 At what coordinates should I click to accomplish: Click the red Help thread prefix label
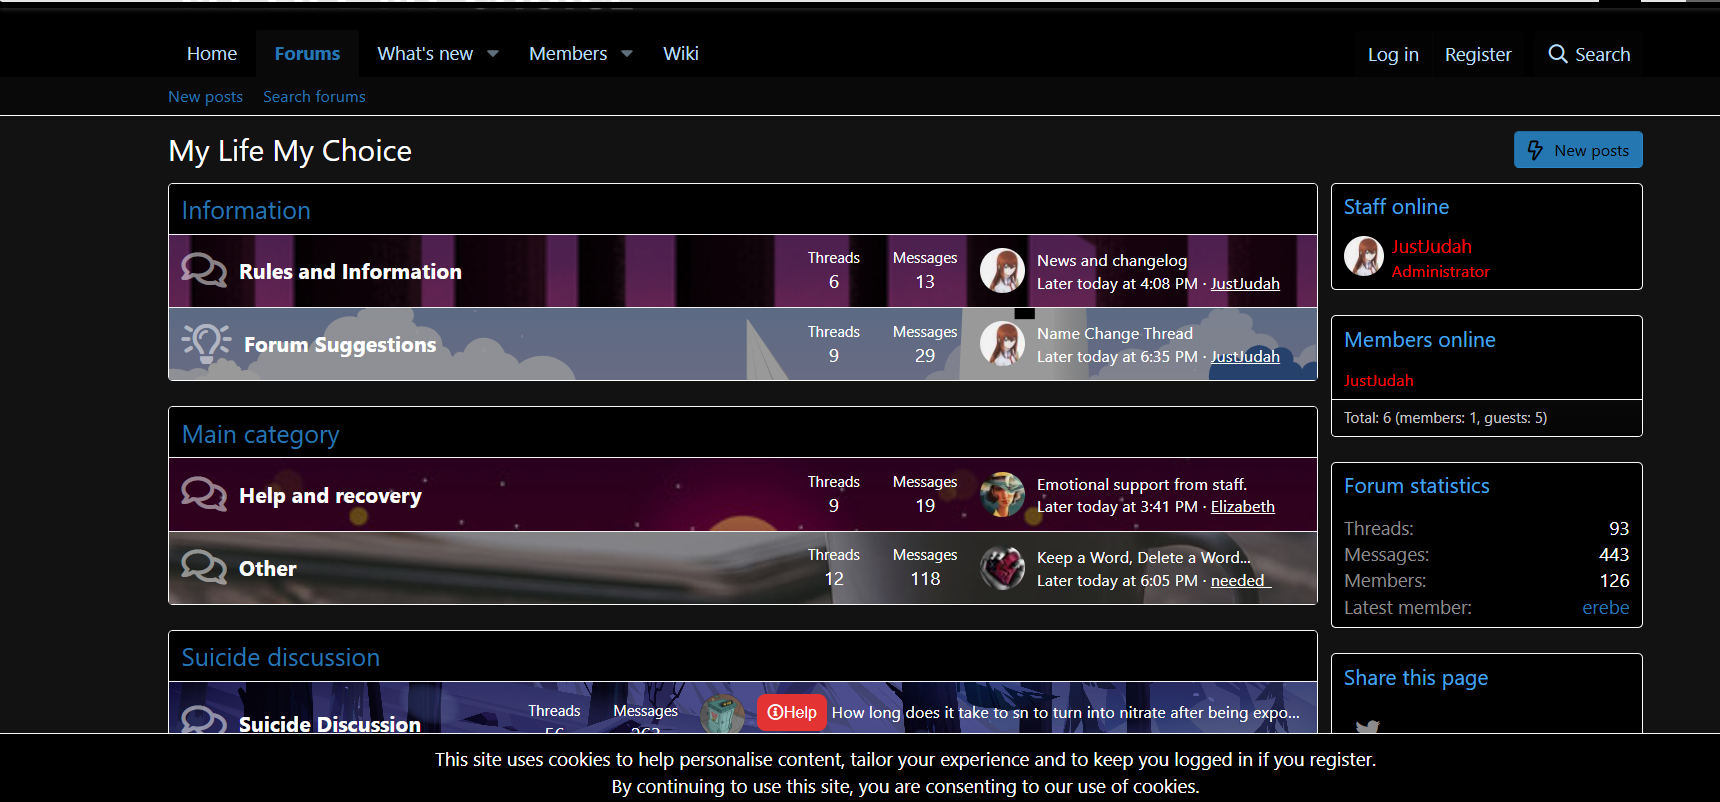tap(792, 712)
